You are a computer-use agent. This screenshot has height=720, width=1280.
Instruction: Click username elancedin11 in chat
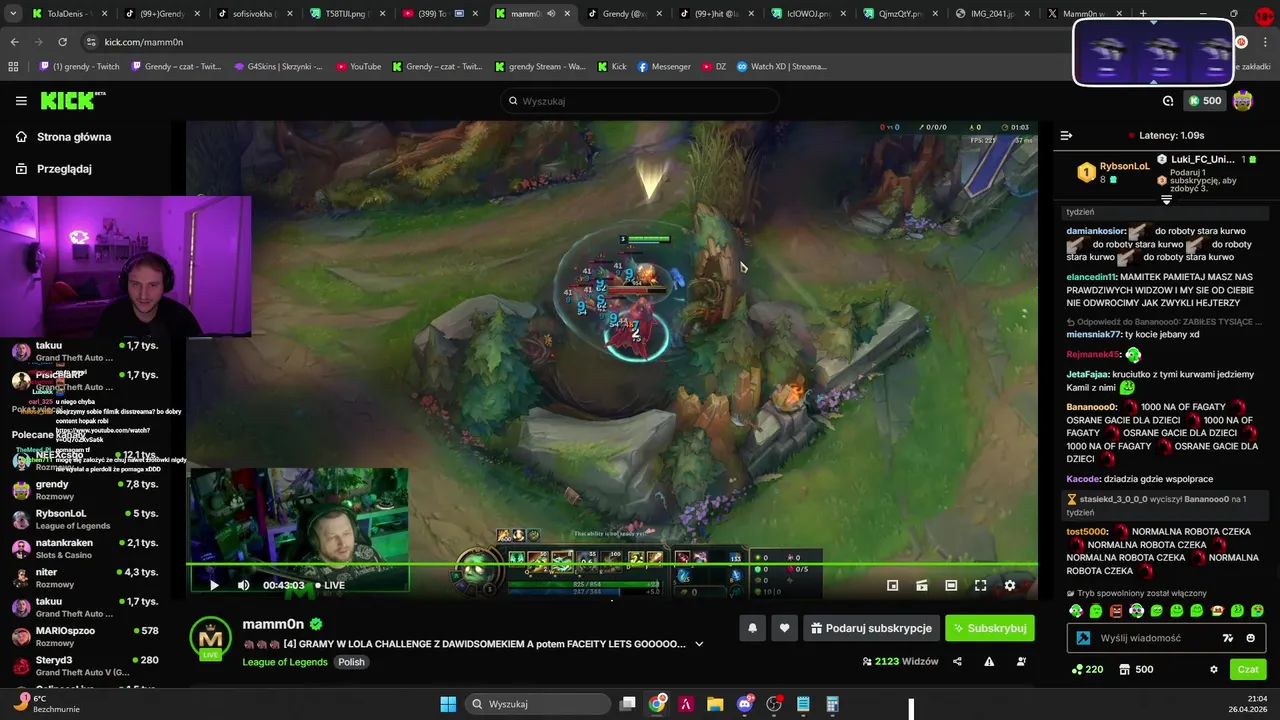pos(1091,277)
